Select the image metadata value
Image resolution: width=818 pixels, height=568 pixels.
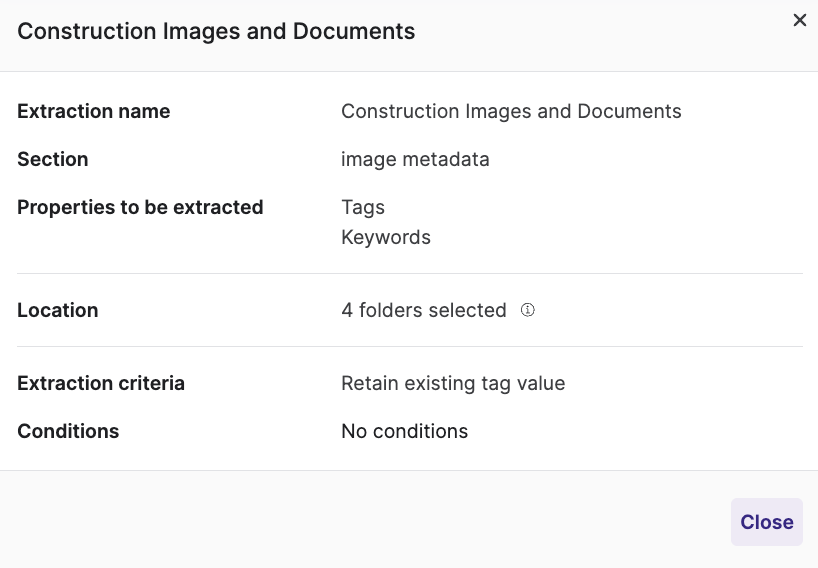click(x=415, y=159)
